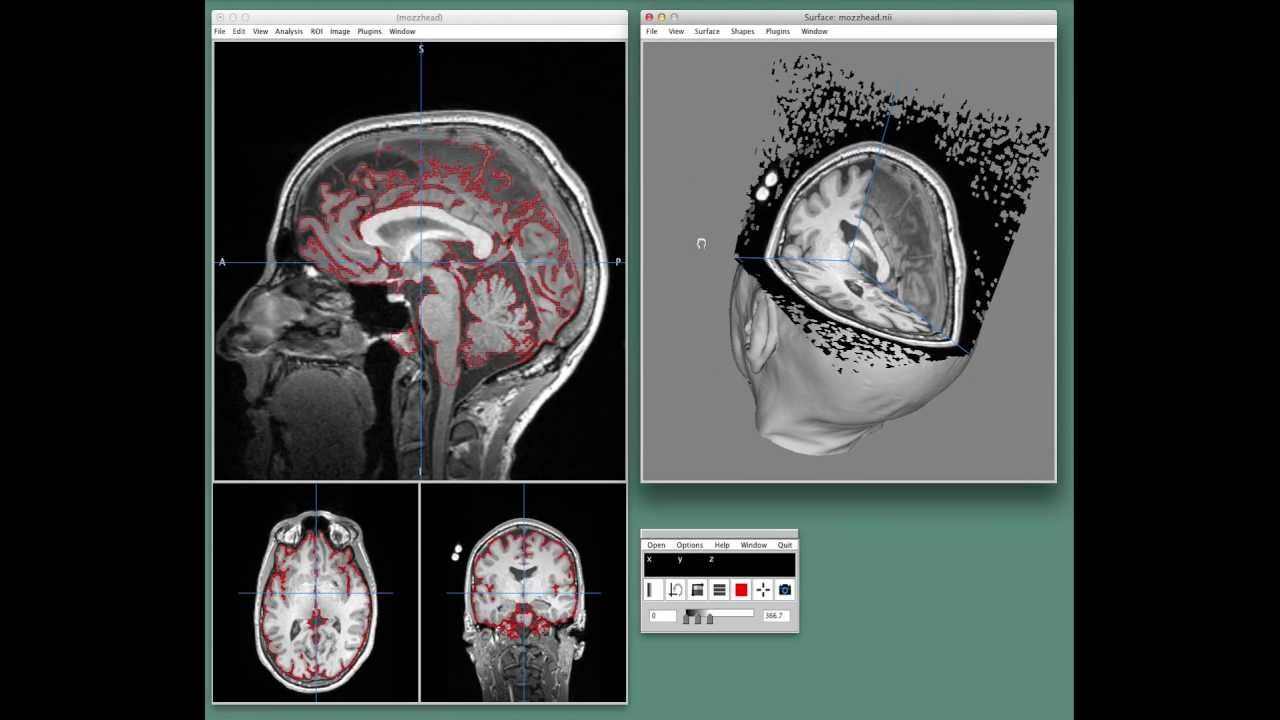Open the Open menu in tool panel

click(x=656, y=545)
